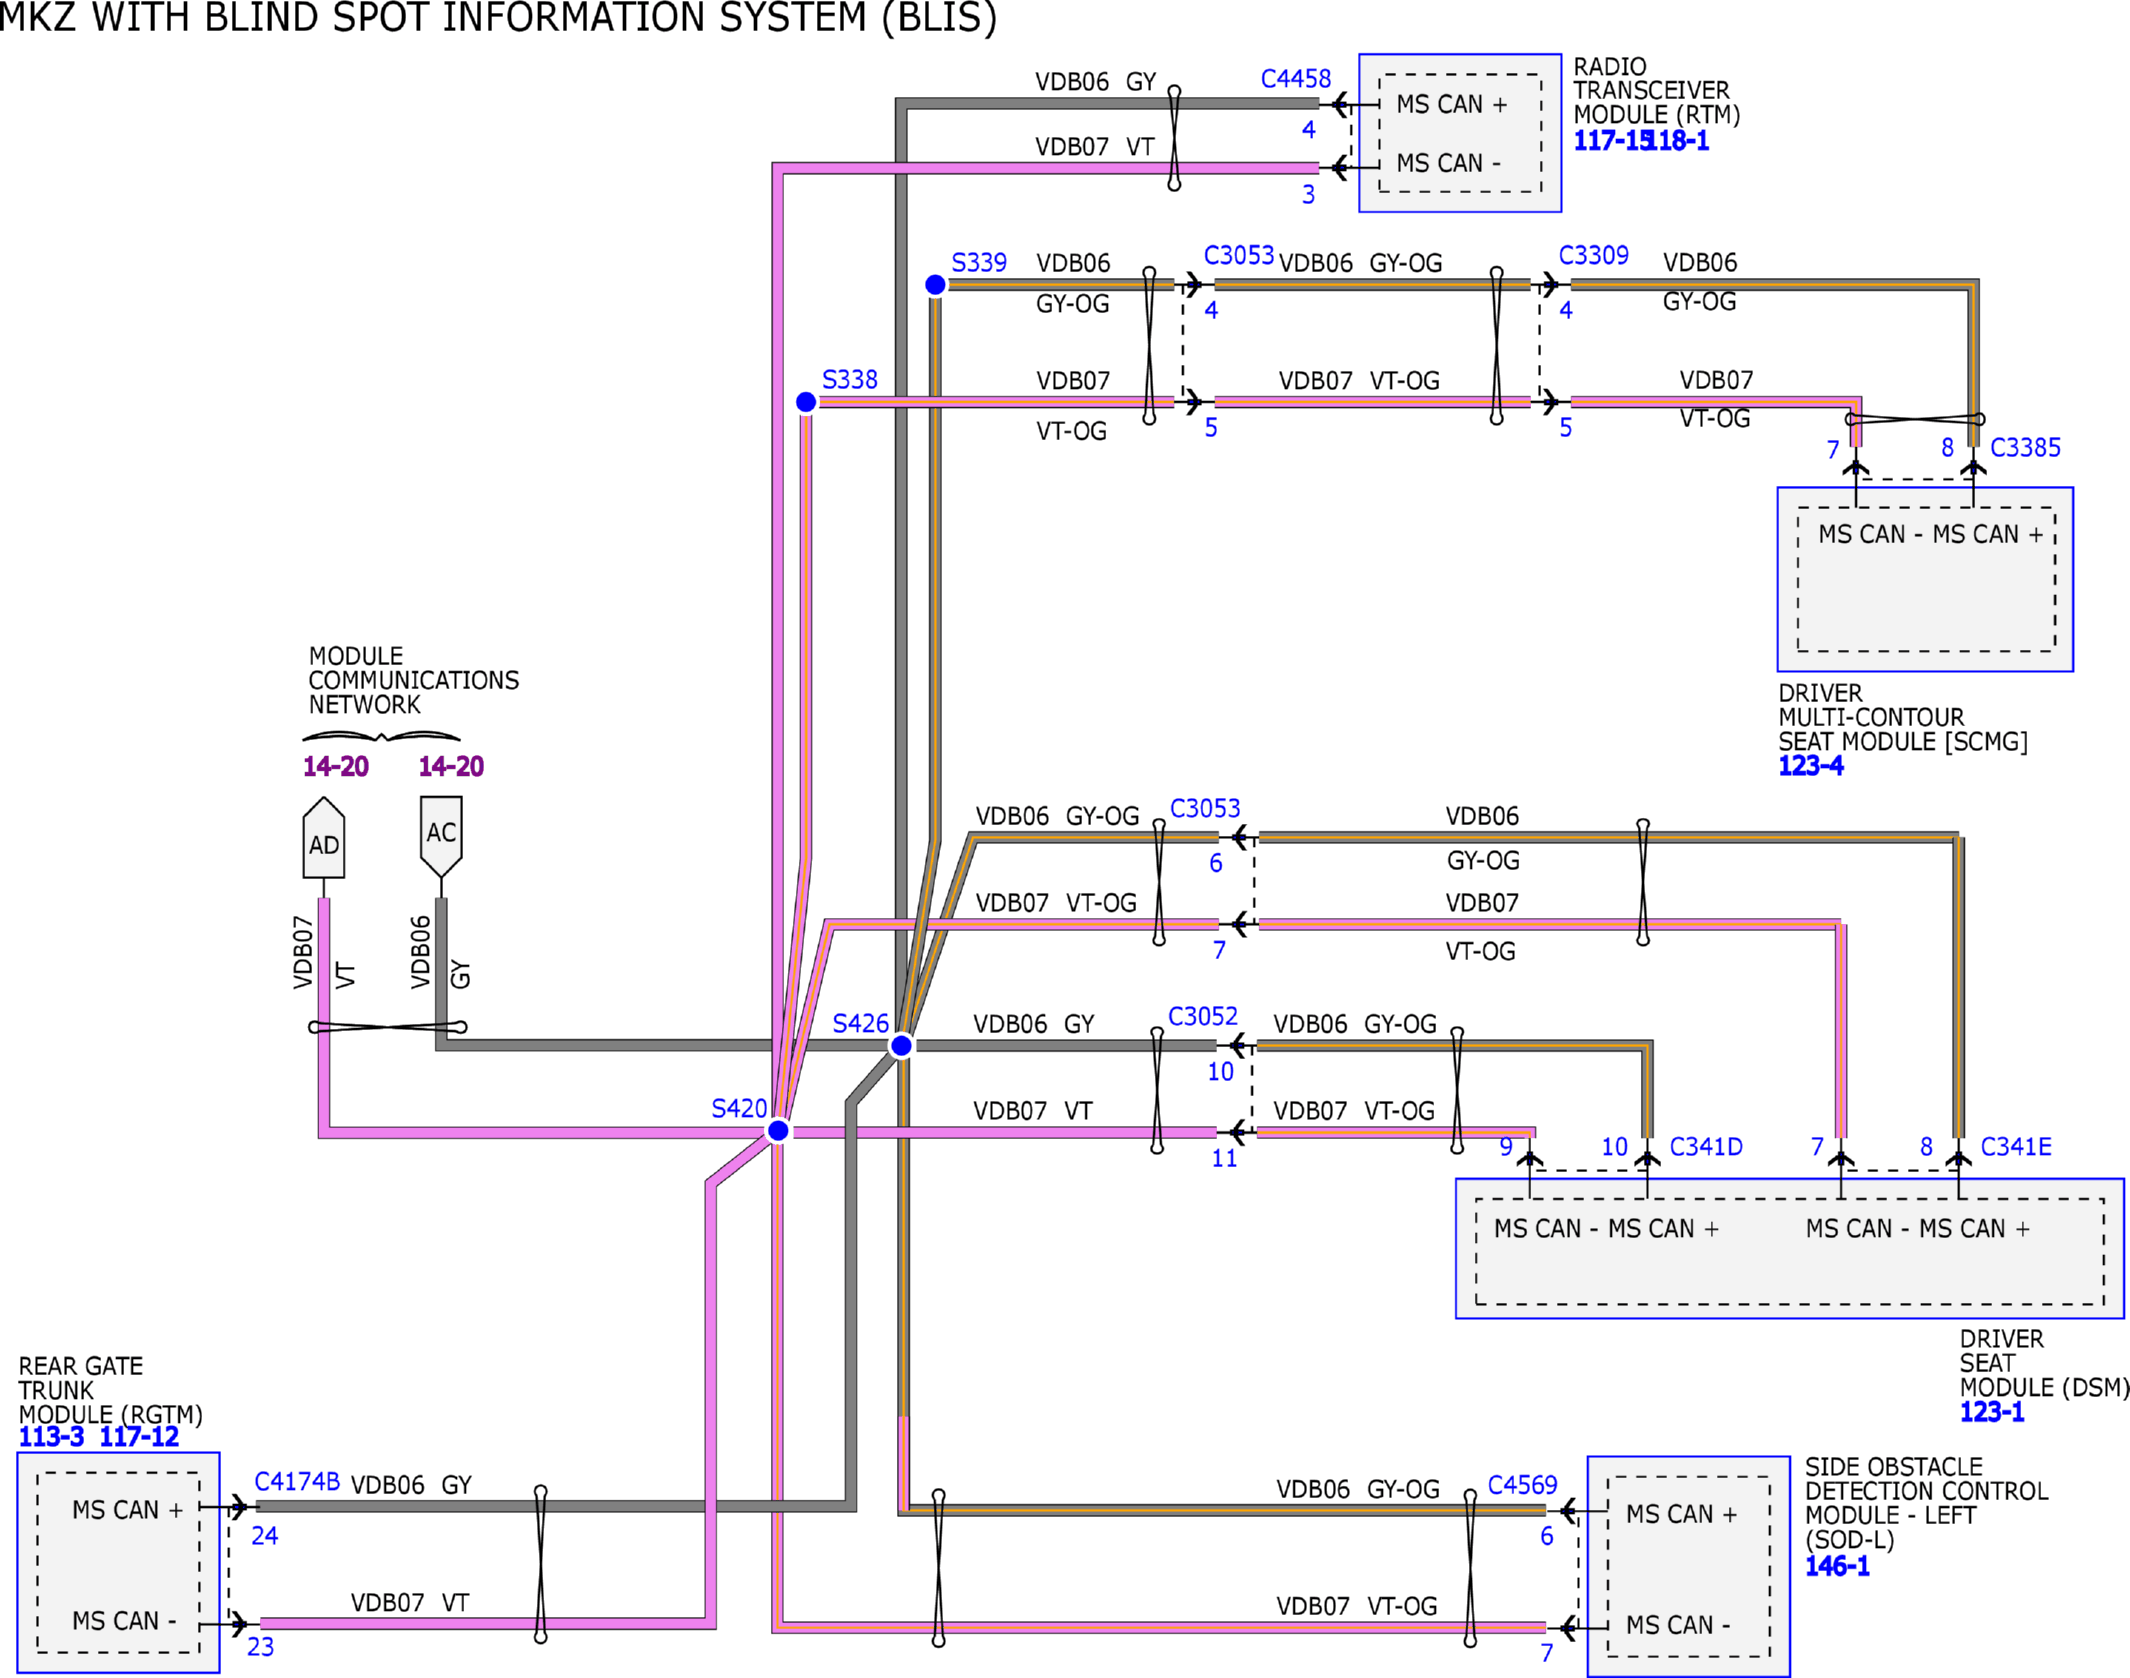
Task: Click the 'DRIVER MULTI-CONTOUR SEAT MODULE [SCMG]' label
Action: [x=1903, y=718]
